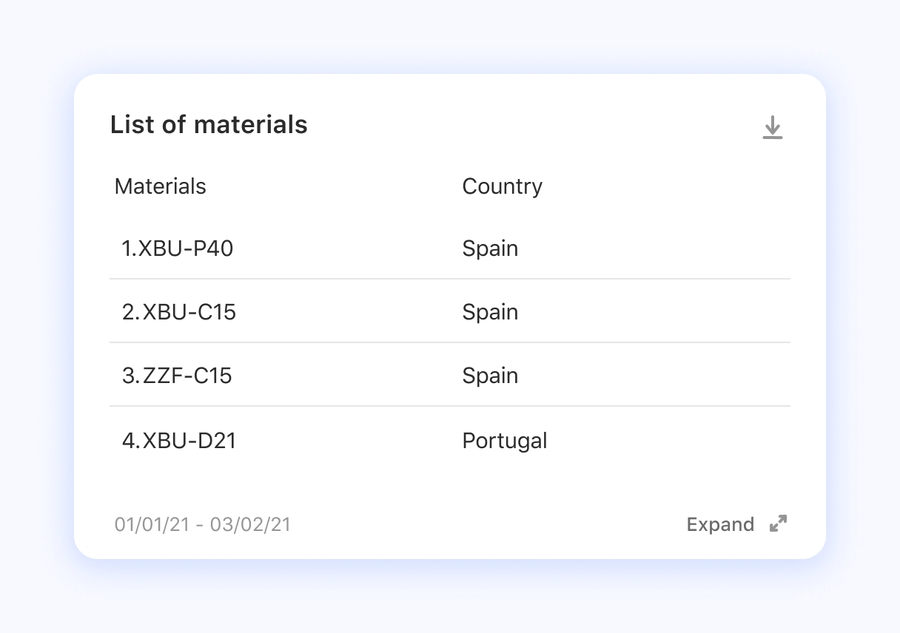The height and width of the screenshot is (633, 900).
Task: Click Spain in the XBU-C15 row
Action: coord(490,312)
